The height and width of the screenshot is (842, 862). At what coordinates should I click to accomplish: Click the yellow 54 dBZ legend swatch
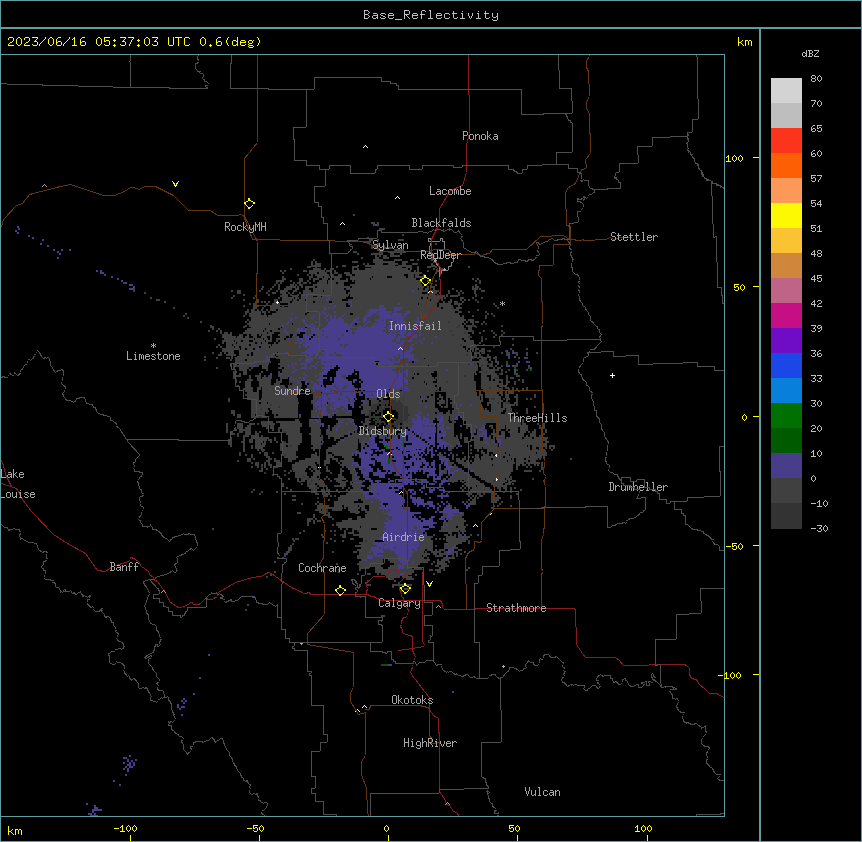click(786, 215)
